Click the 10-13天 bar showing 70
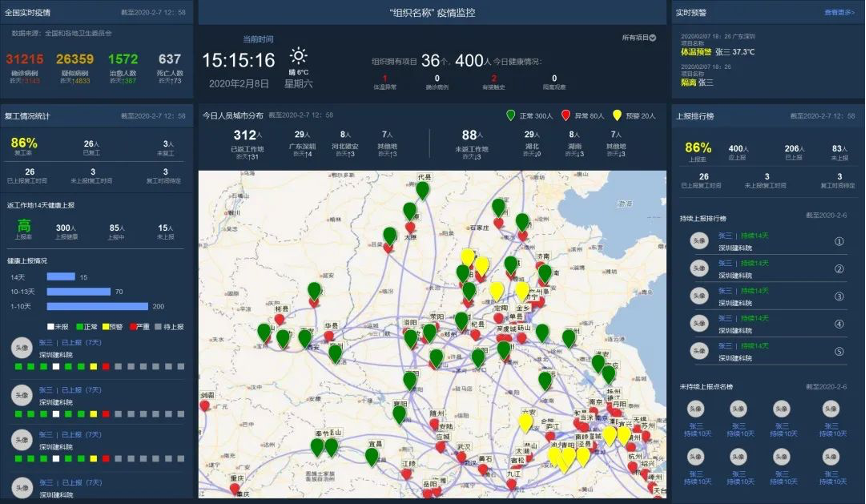Screen dimensions: 866x504 click(79, 291)
